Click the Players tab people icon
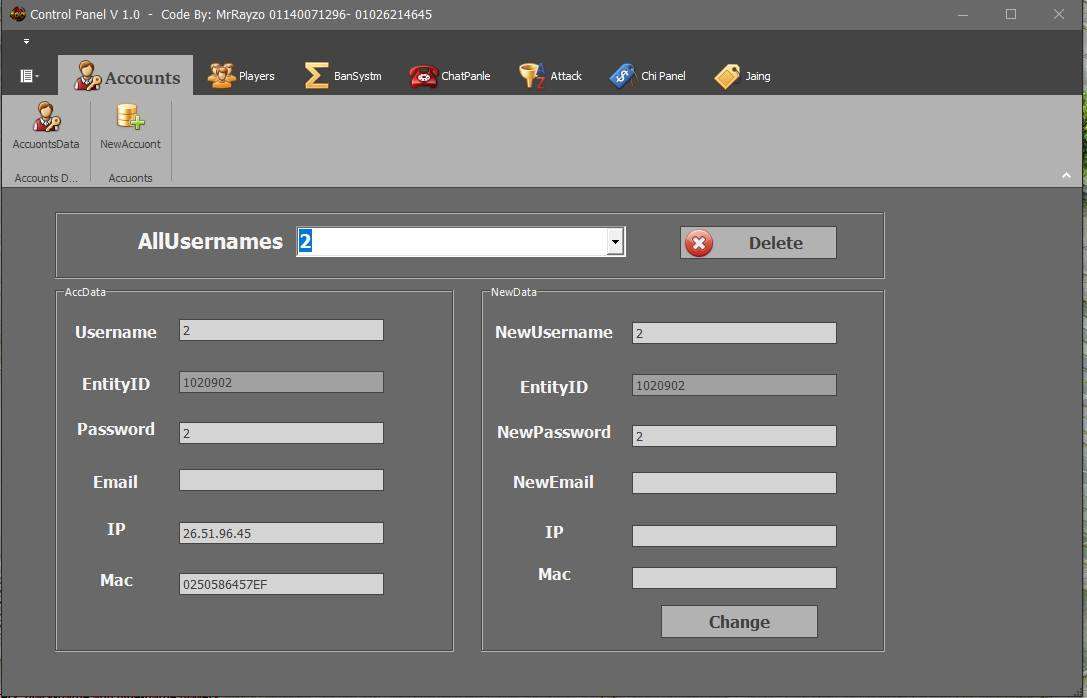Image resolution: width=1087 pixels, height=698 pixels. click(x=222, y=76)
